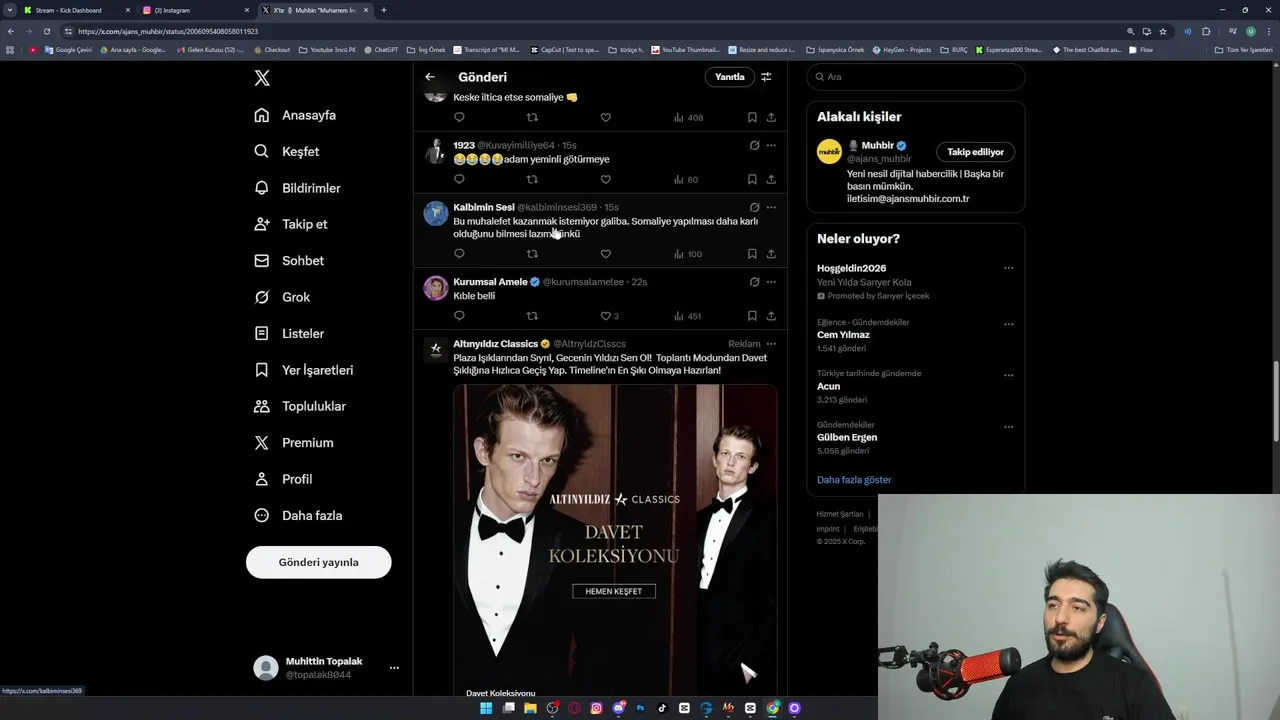Open Topluluklar in sidebar

[x=300, y=406]
